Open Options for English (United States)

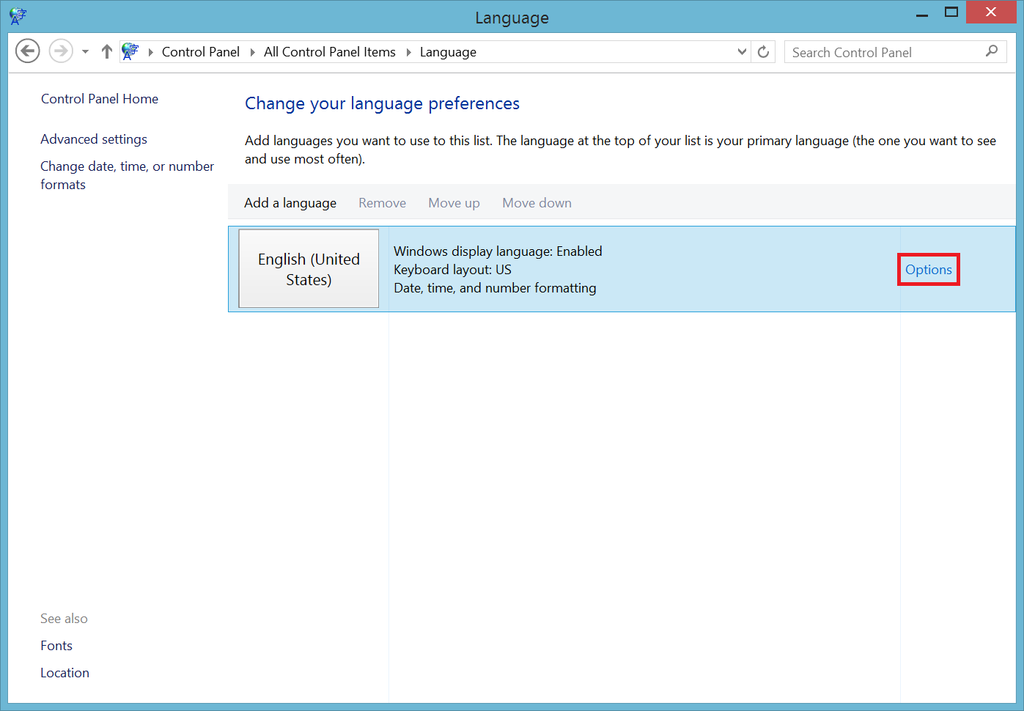point(928,269)
